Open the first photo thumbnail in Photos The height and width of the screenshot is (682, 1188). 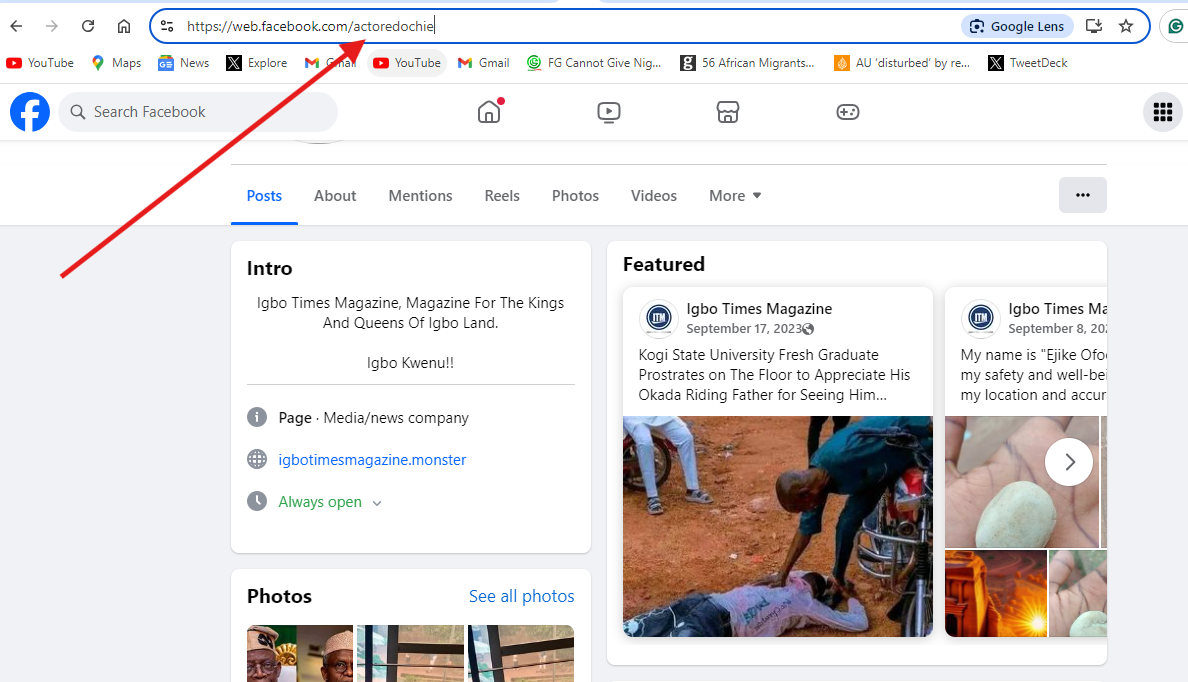tap(300, 653)
